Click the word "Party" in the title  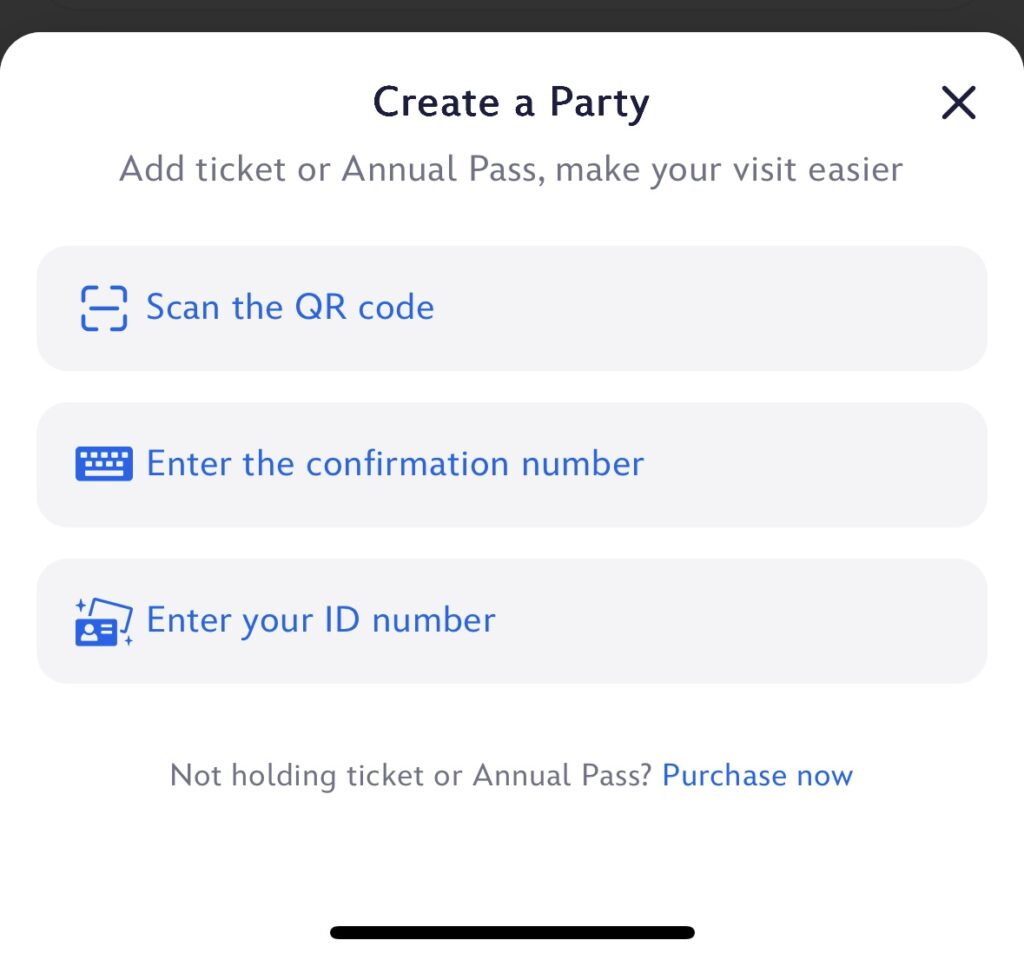600,104
